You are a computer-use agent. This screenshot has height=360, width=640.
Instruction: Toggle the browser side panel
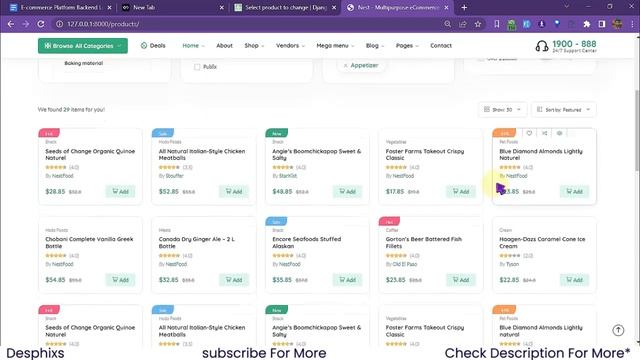point(602,24)
